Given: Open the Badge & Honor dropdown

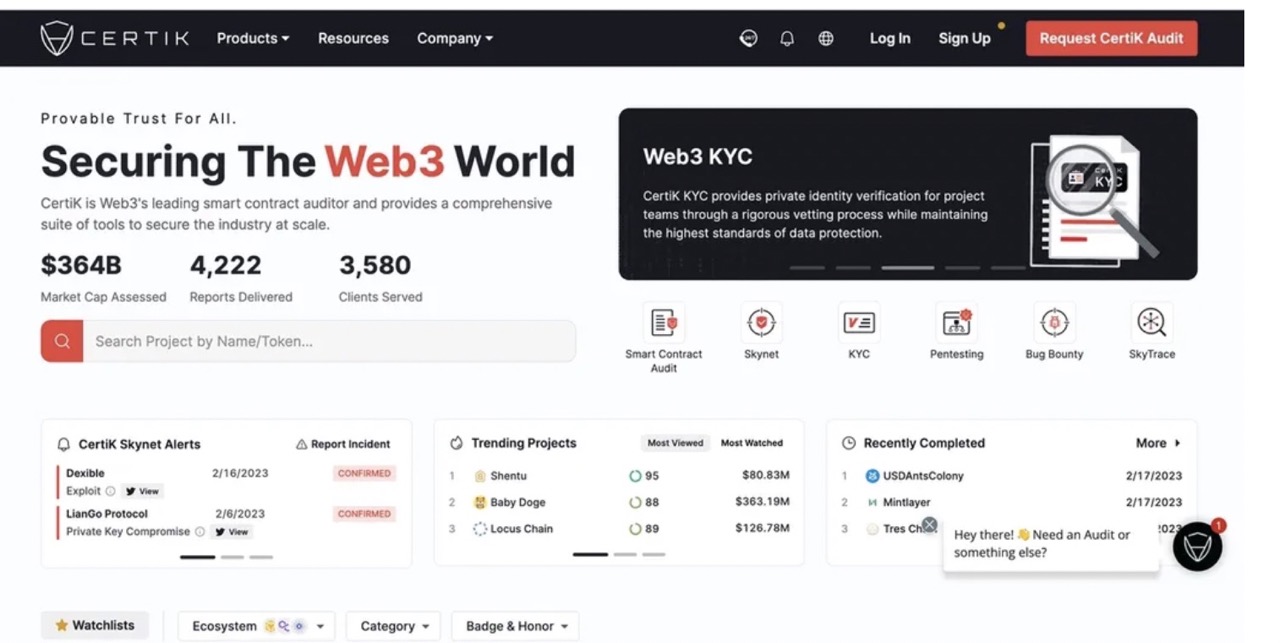Looking at the screenshot, I should (x=515, y=625).
